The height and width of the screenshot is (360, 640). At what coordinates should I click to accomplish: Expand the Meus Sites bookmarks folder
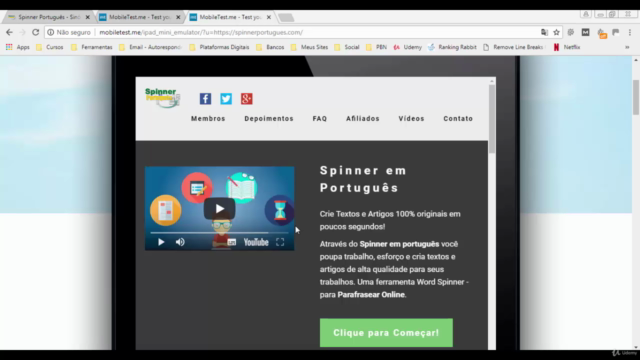point(309,47)
